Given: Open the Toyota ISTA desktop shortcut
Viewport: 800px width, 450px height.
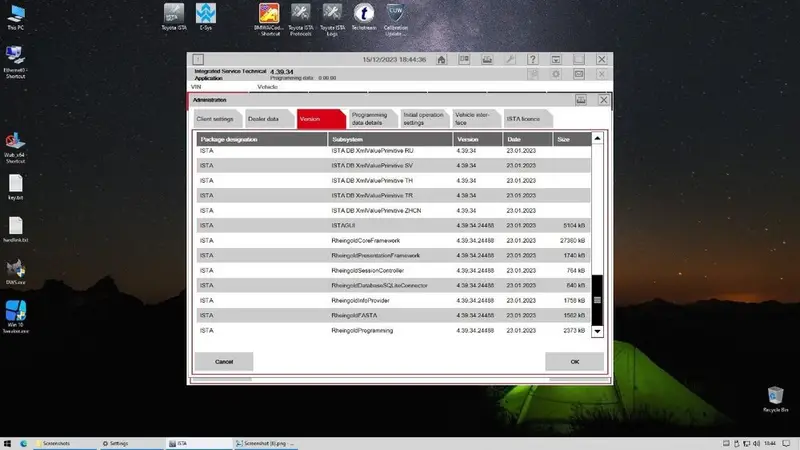Looking at the screenshot, I should (174, 17).
